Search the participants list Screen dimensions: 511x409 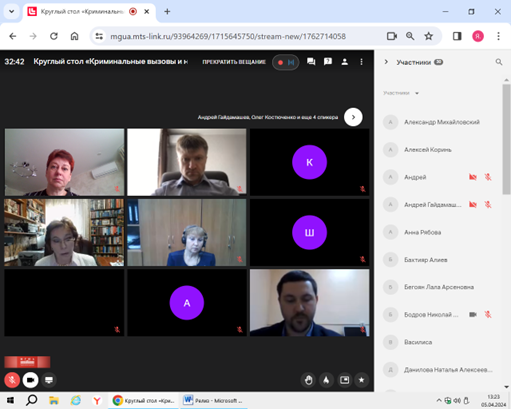[499, 62]
